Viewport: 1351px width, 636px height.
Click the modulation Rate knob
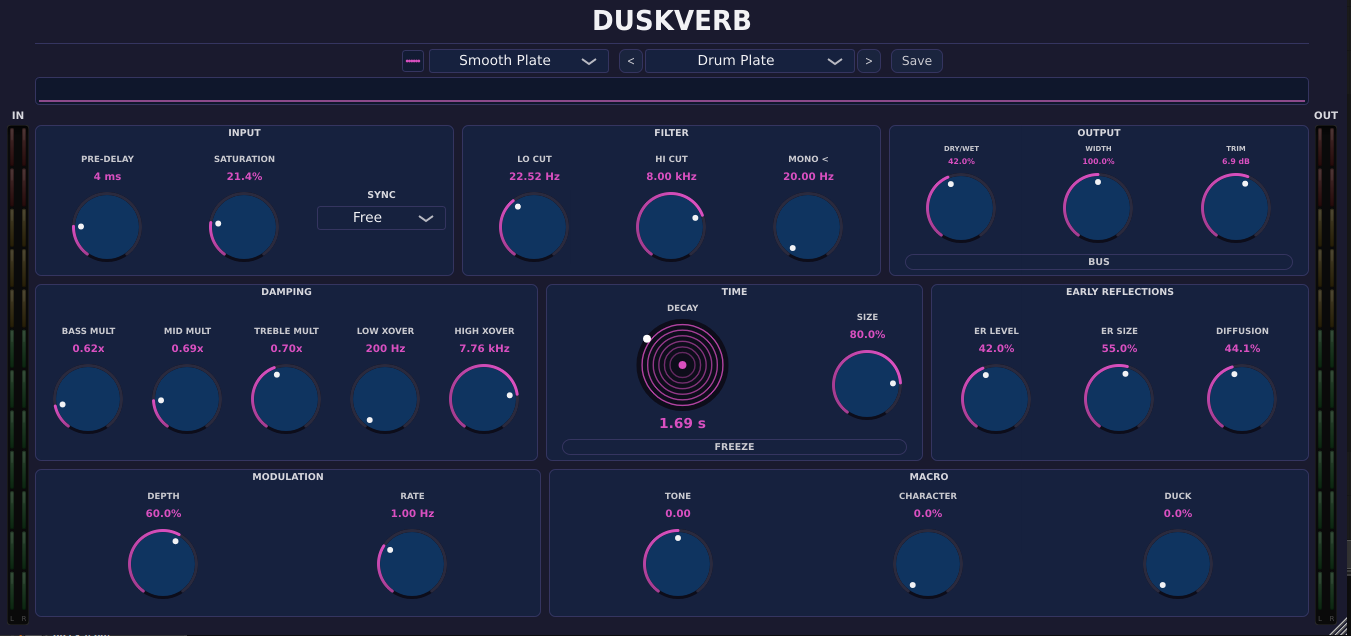point(412,564)
